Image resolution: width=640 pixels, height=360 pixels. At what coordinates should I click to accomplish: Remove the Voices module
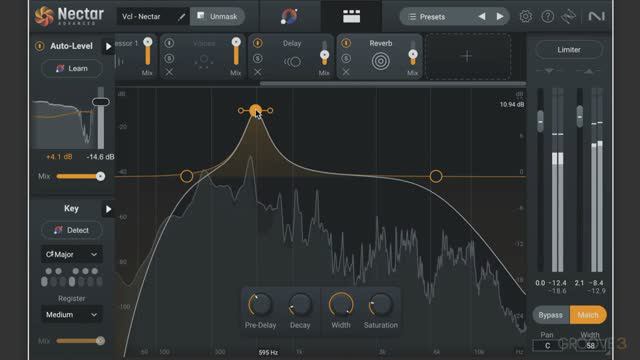point(169,72)
